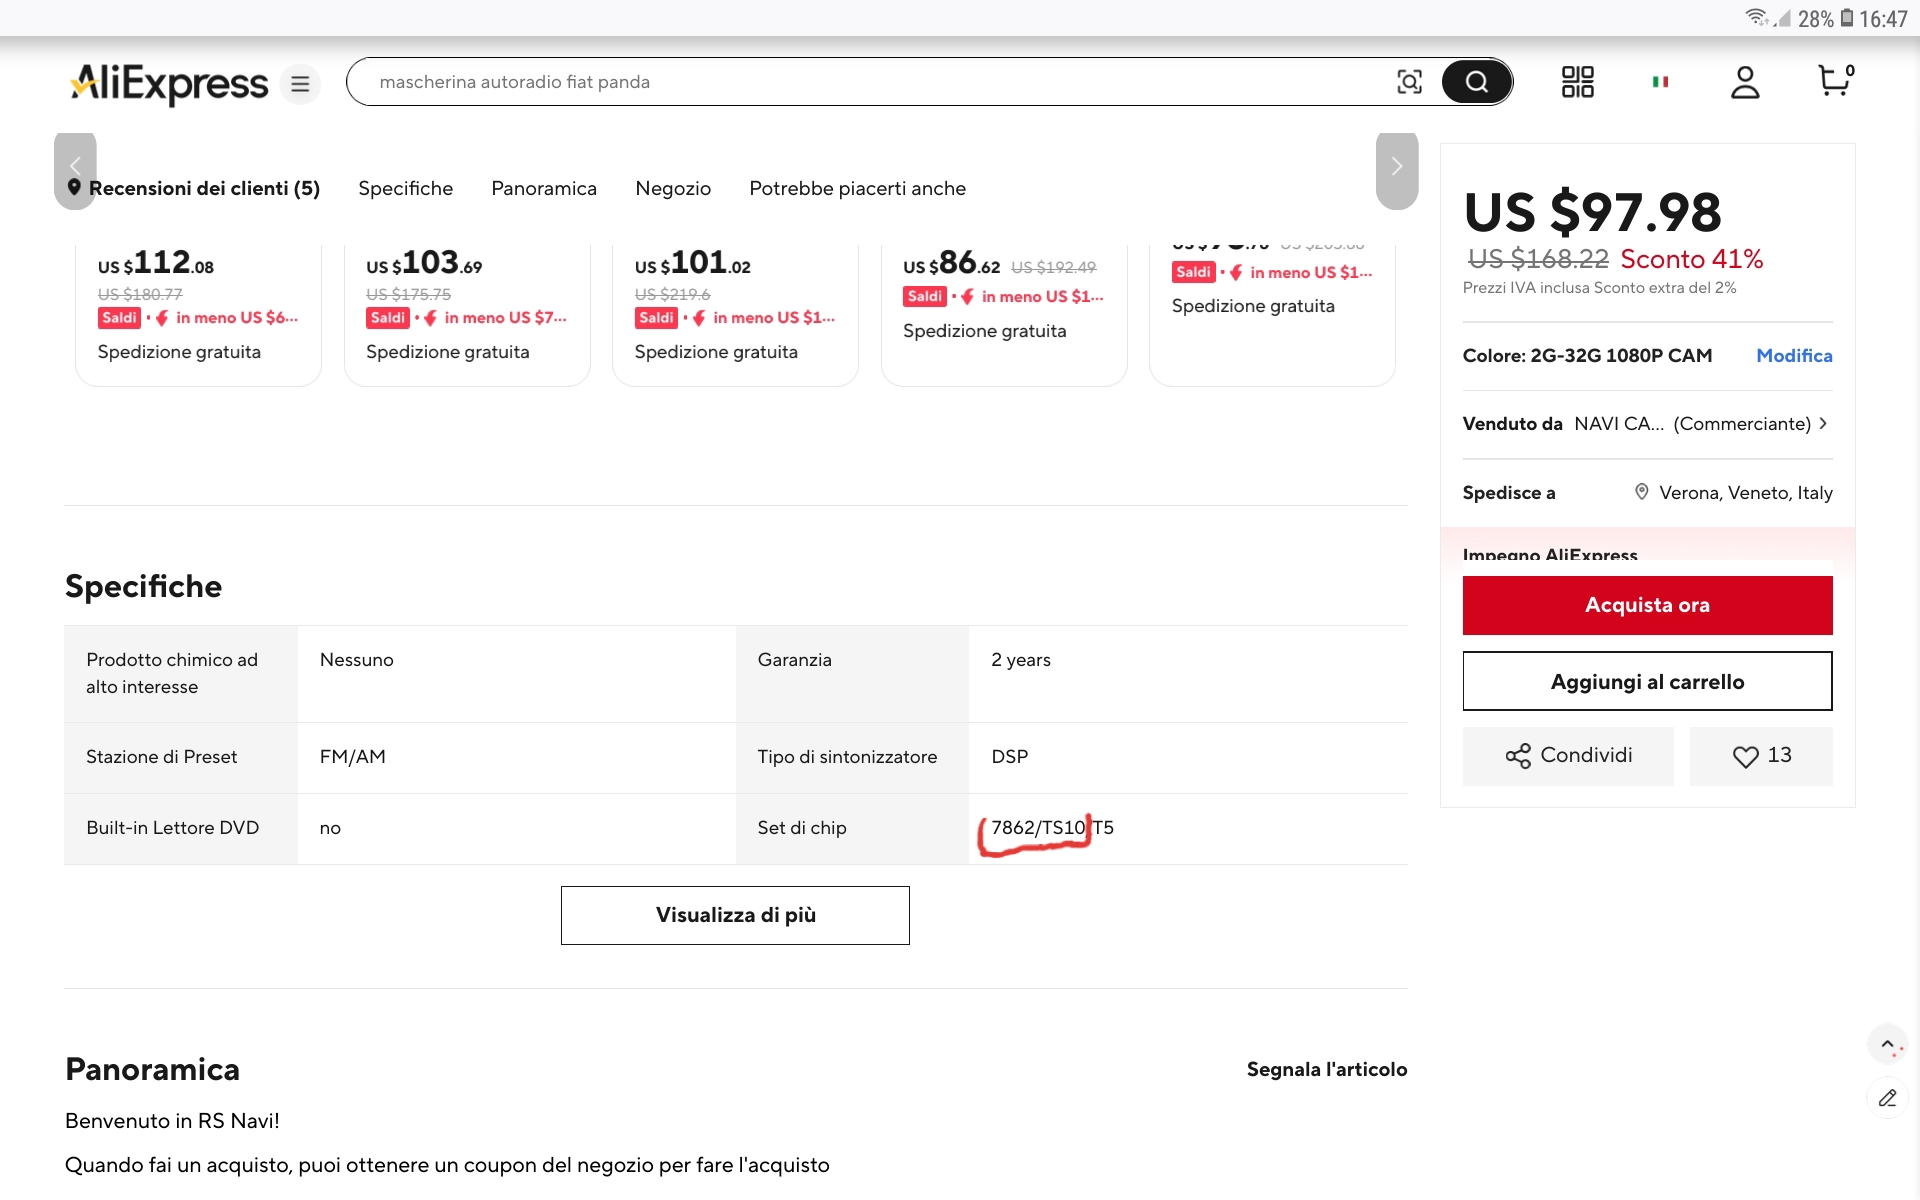
Task: Click Nessuno value in specs table
Action: pyautogui.click(x=356, y=660)
